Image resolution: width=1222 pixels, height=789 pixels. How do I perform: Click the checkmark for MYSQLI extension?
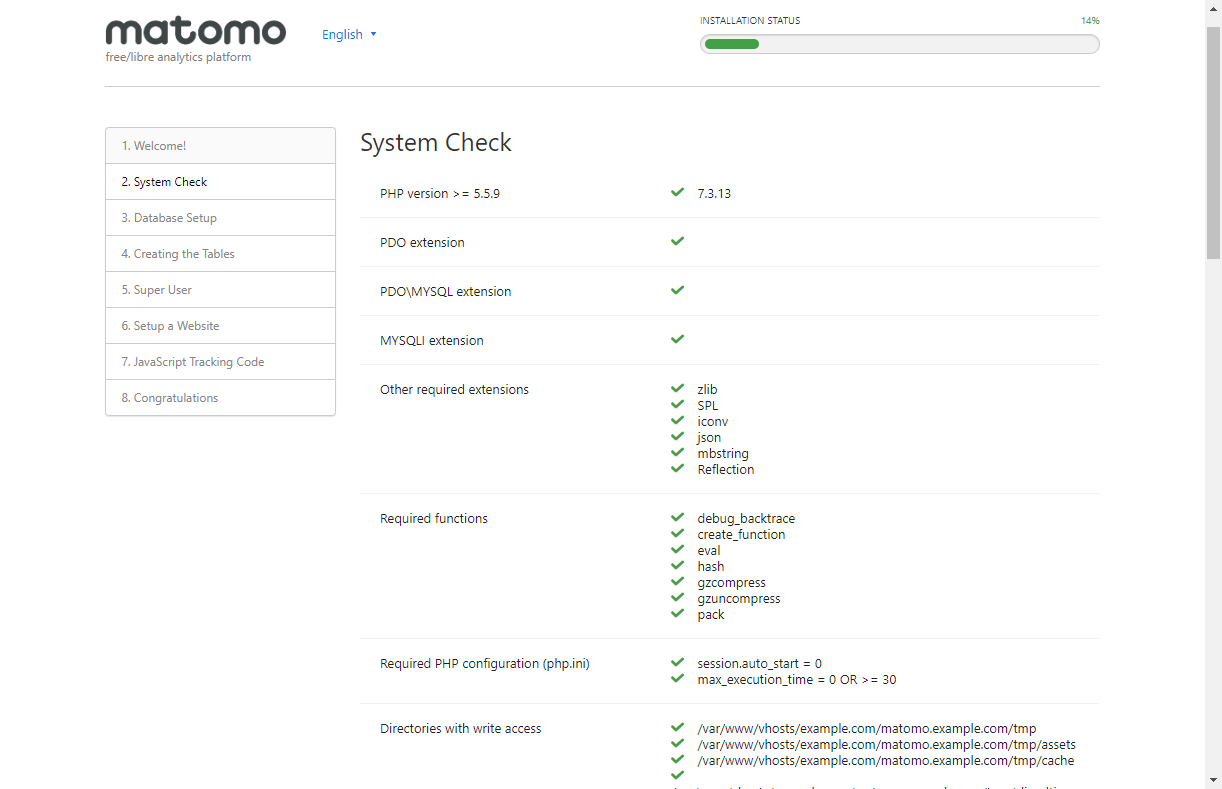pos(677,340)
